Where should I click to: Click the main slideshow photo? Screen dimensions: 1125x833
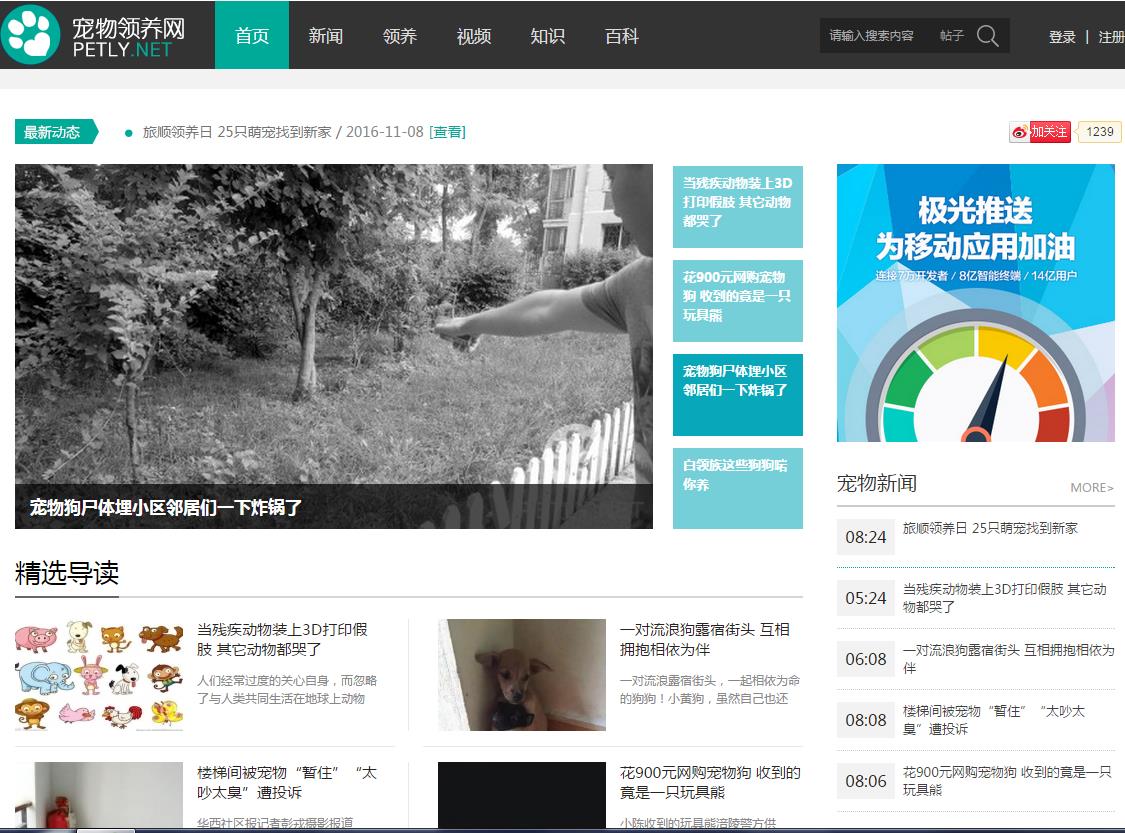point(334,324)
